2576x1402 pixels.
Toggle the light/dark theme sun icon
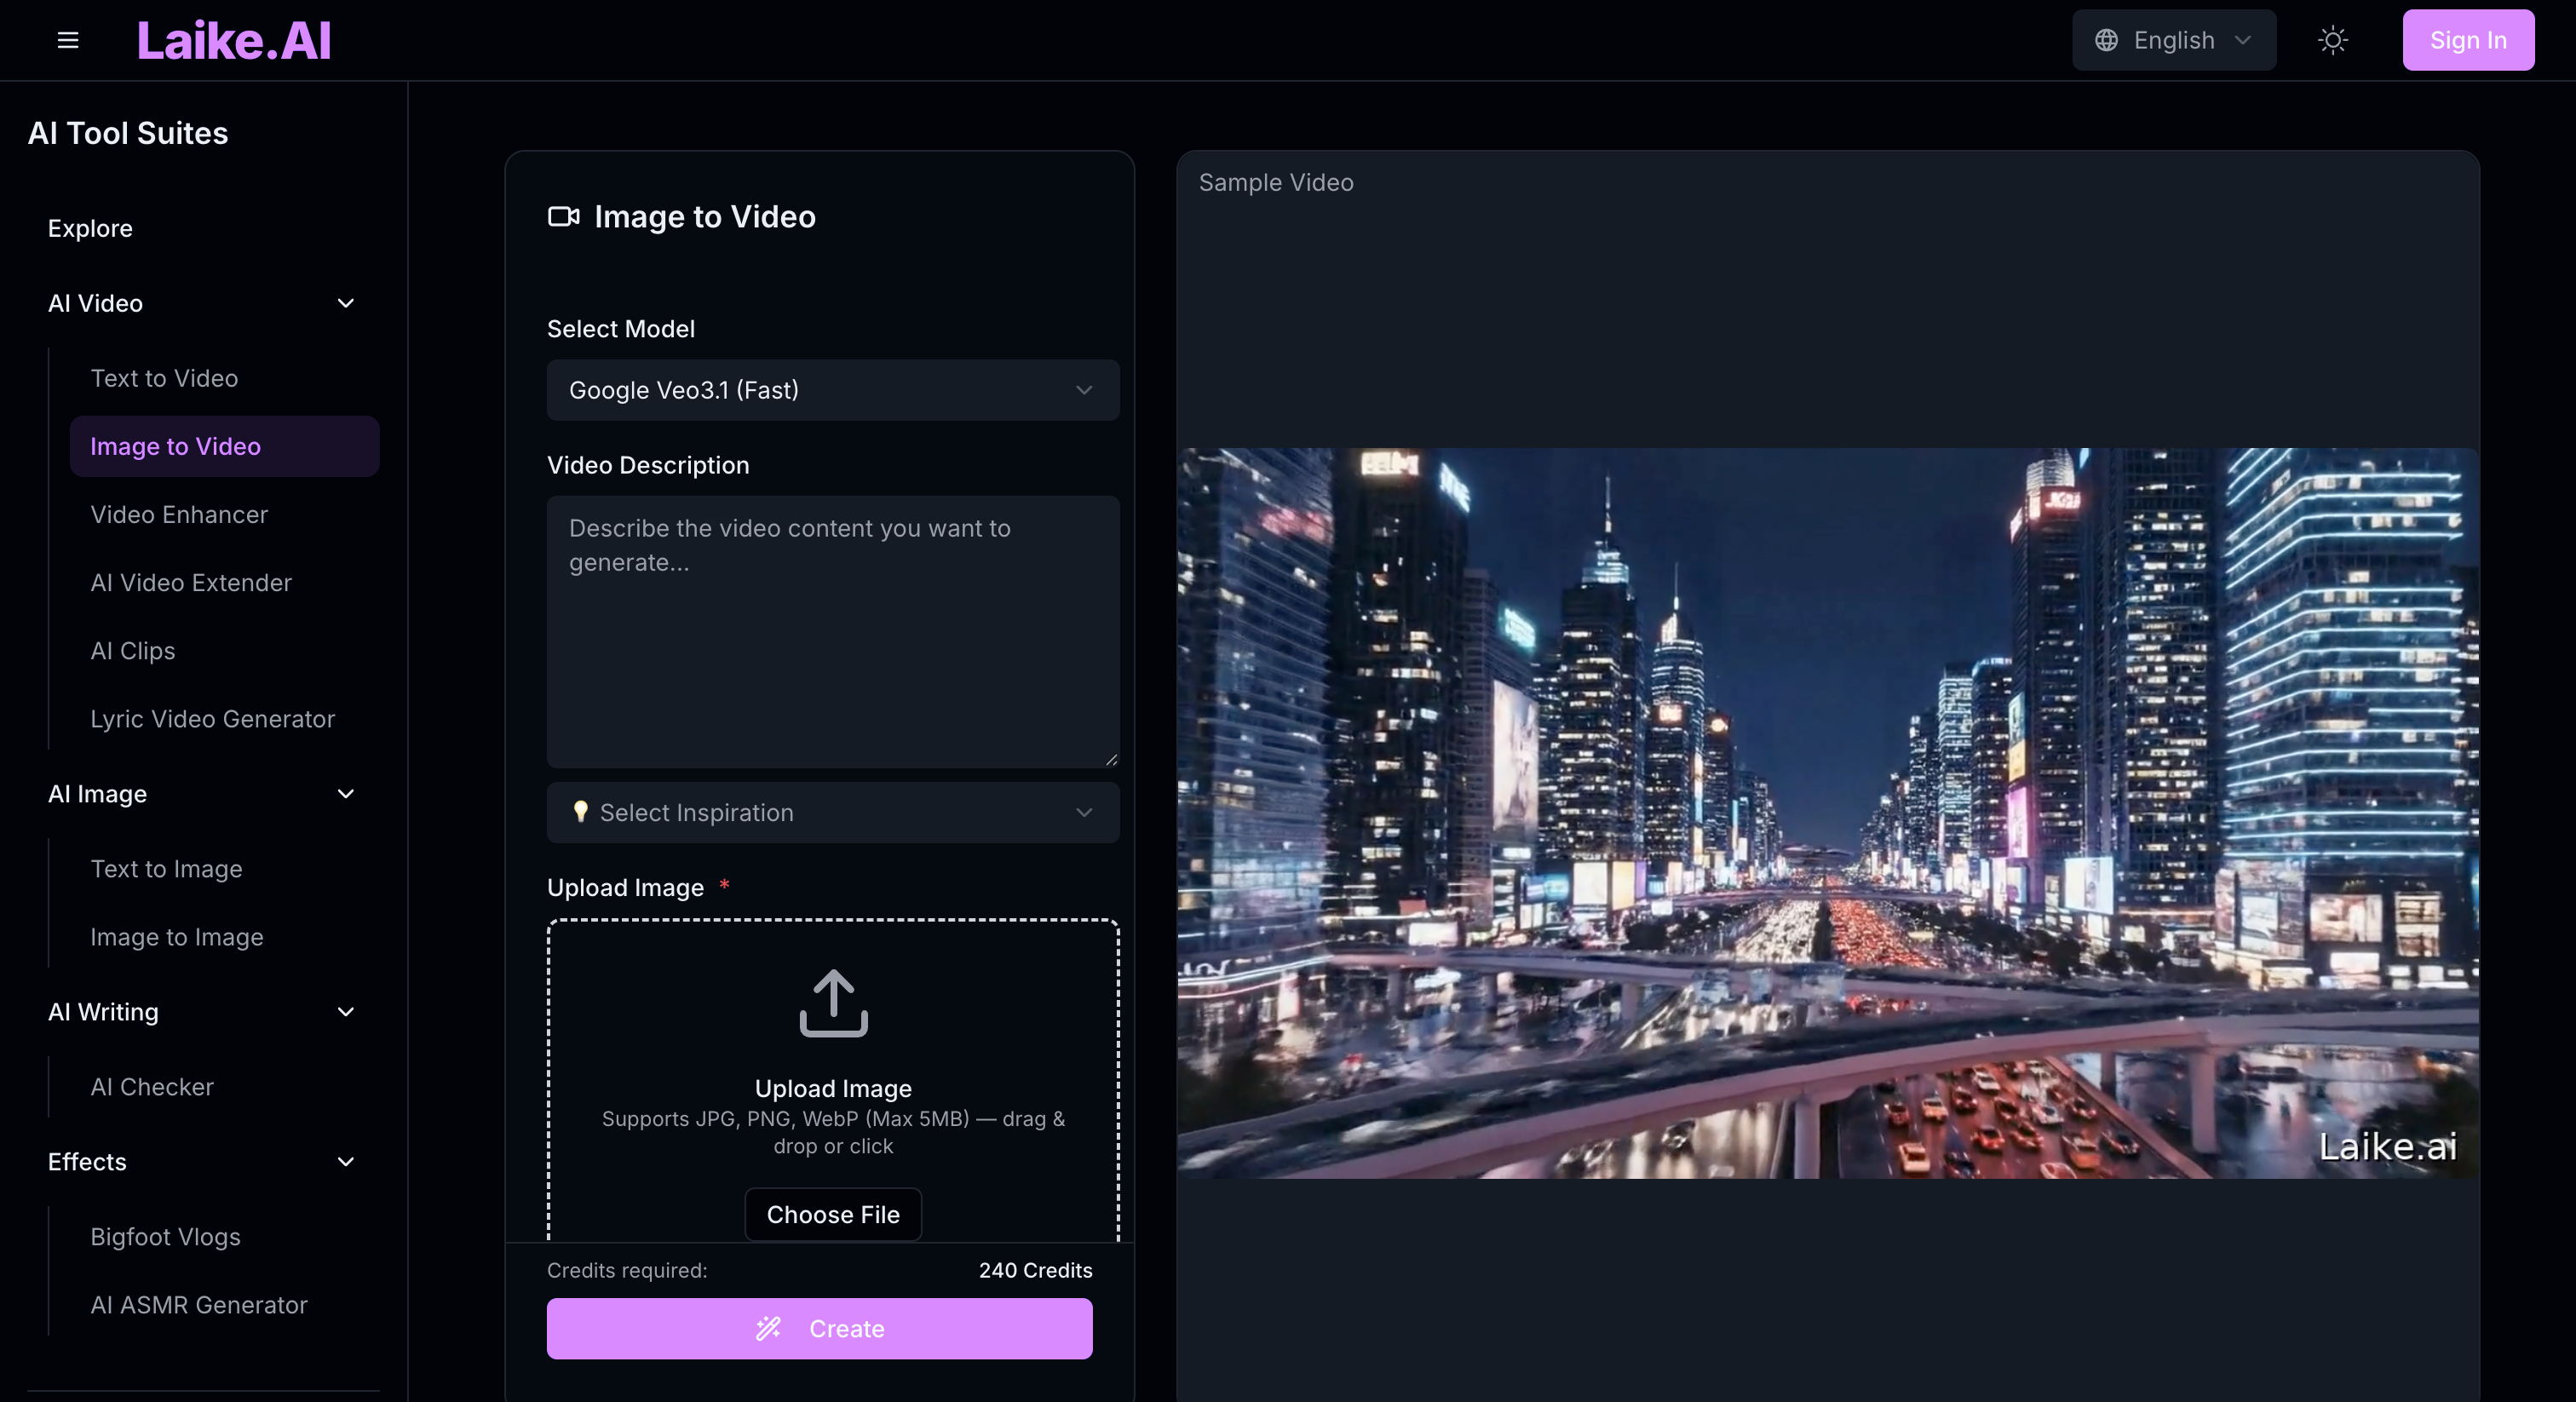[2332, 40]
